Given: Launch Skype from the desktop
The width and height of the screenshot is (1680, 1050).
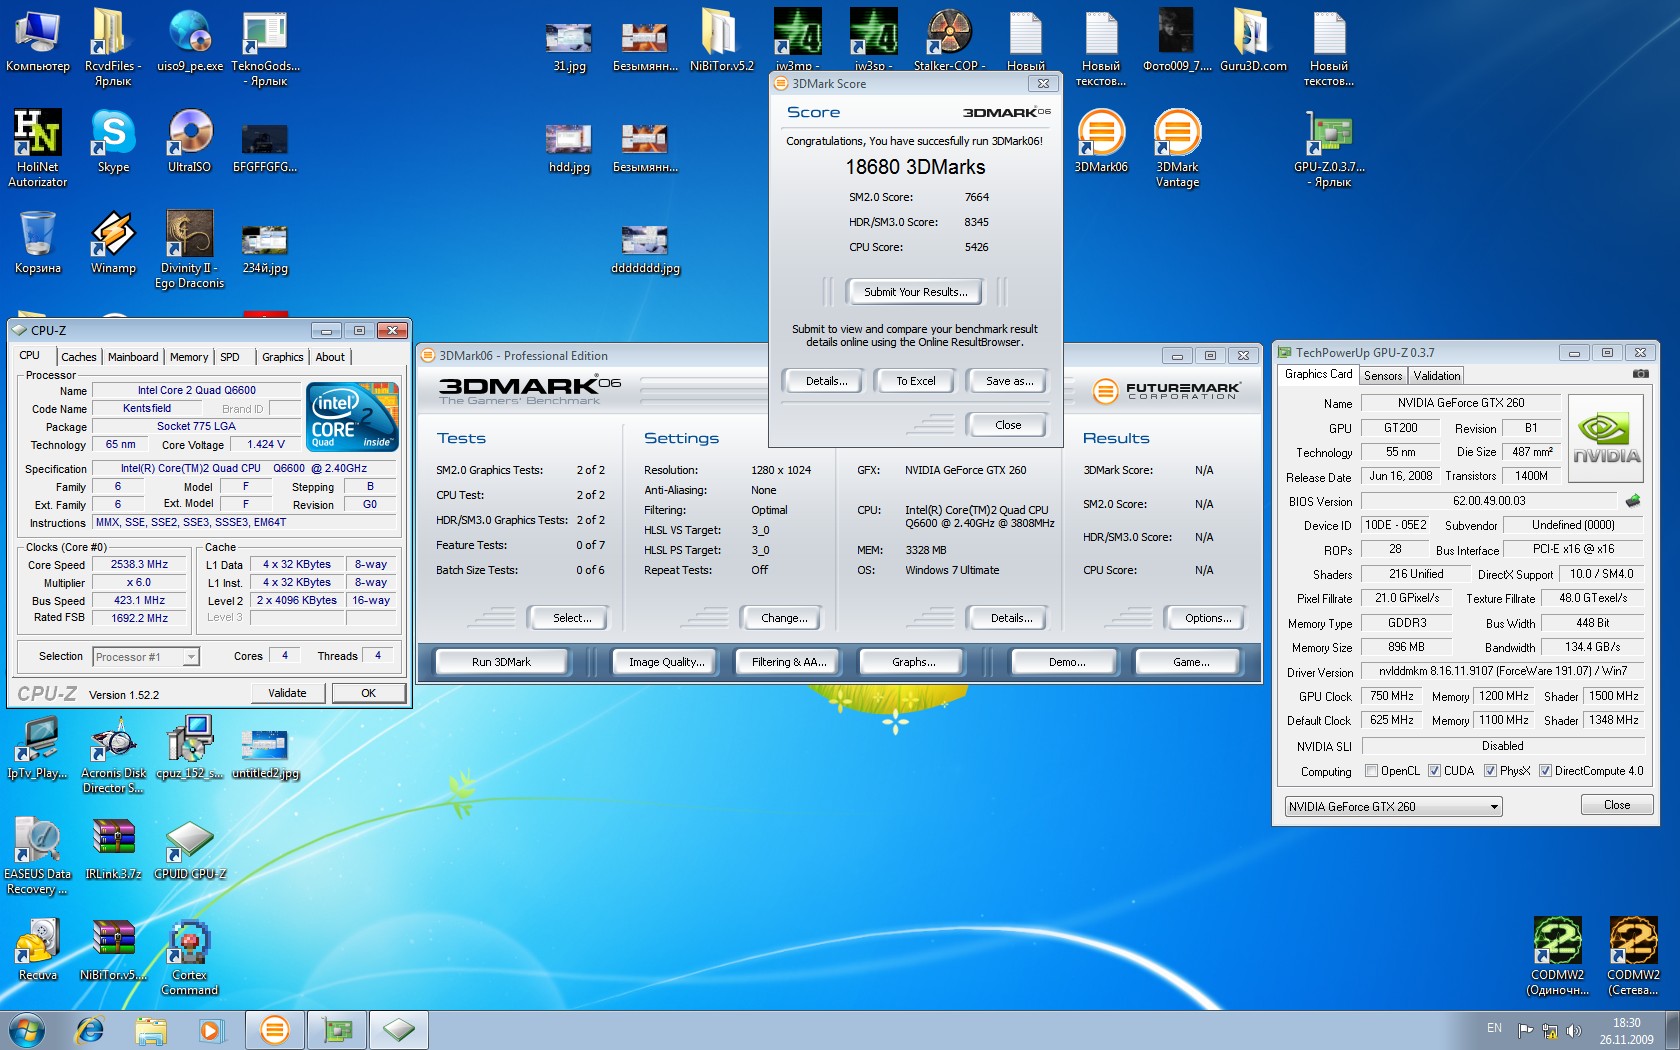Looking at the screenshot, I should click(113, 142).
